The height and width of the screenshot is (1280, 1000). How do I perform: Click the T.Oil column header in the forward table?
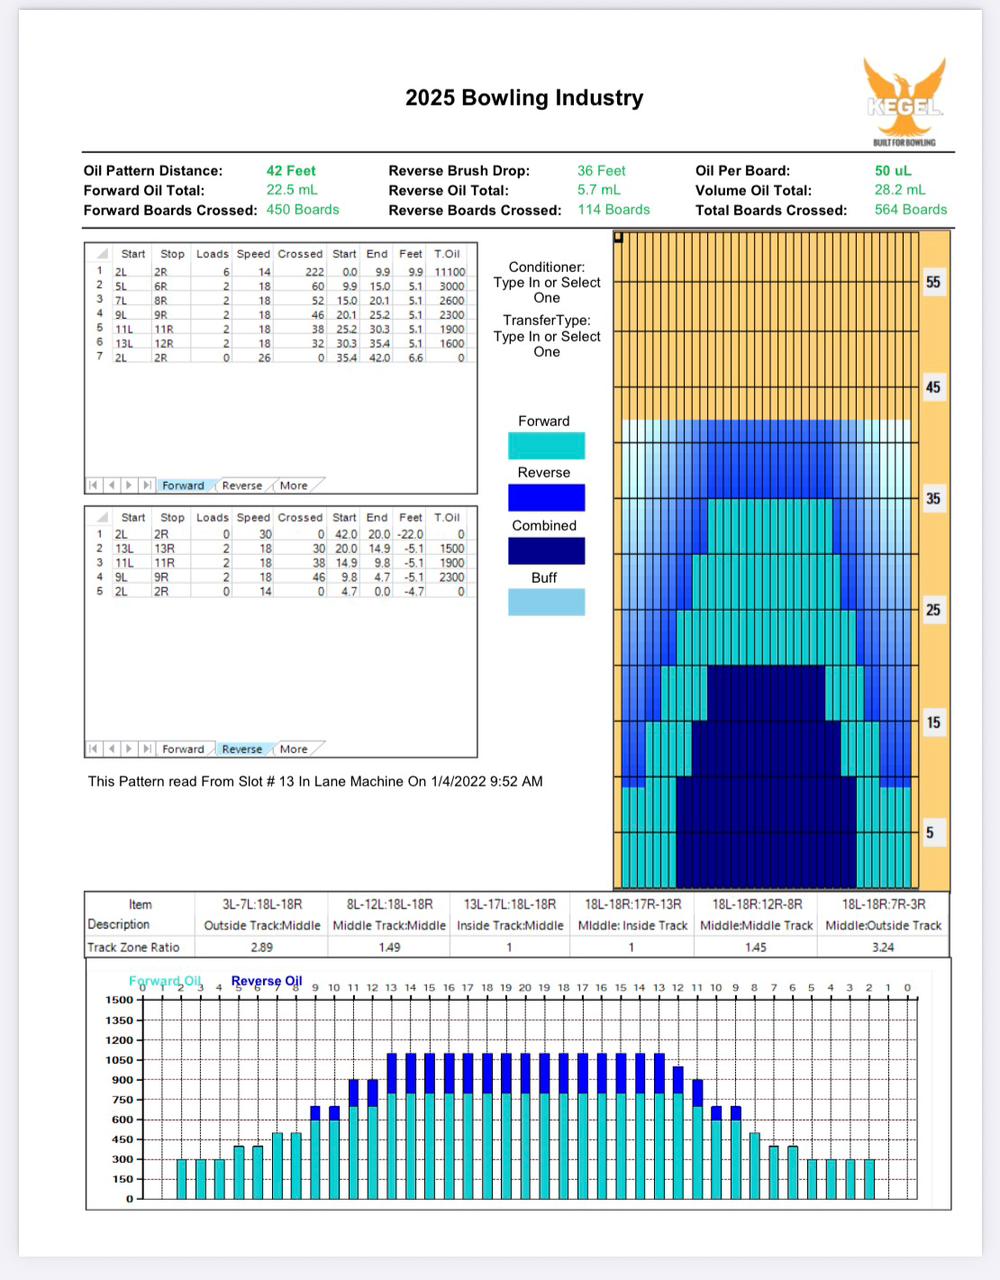click(x=447, y=254)
